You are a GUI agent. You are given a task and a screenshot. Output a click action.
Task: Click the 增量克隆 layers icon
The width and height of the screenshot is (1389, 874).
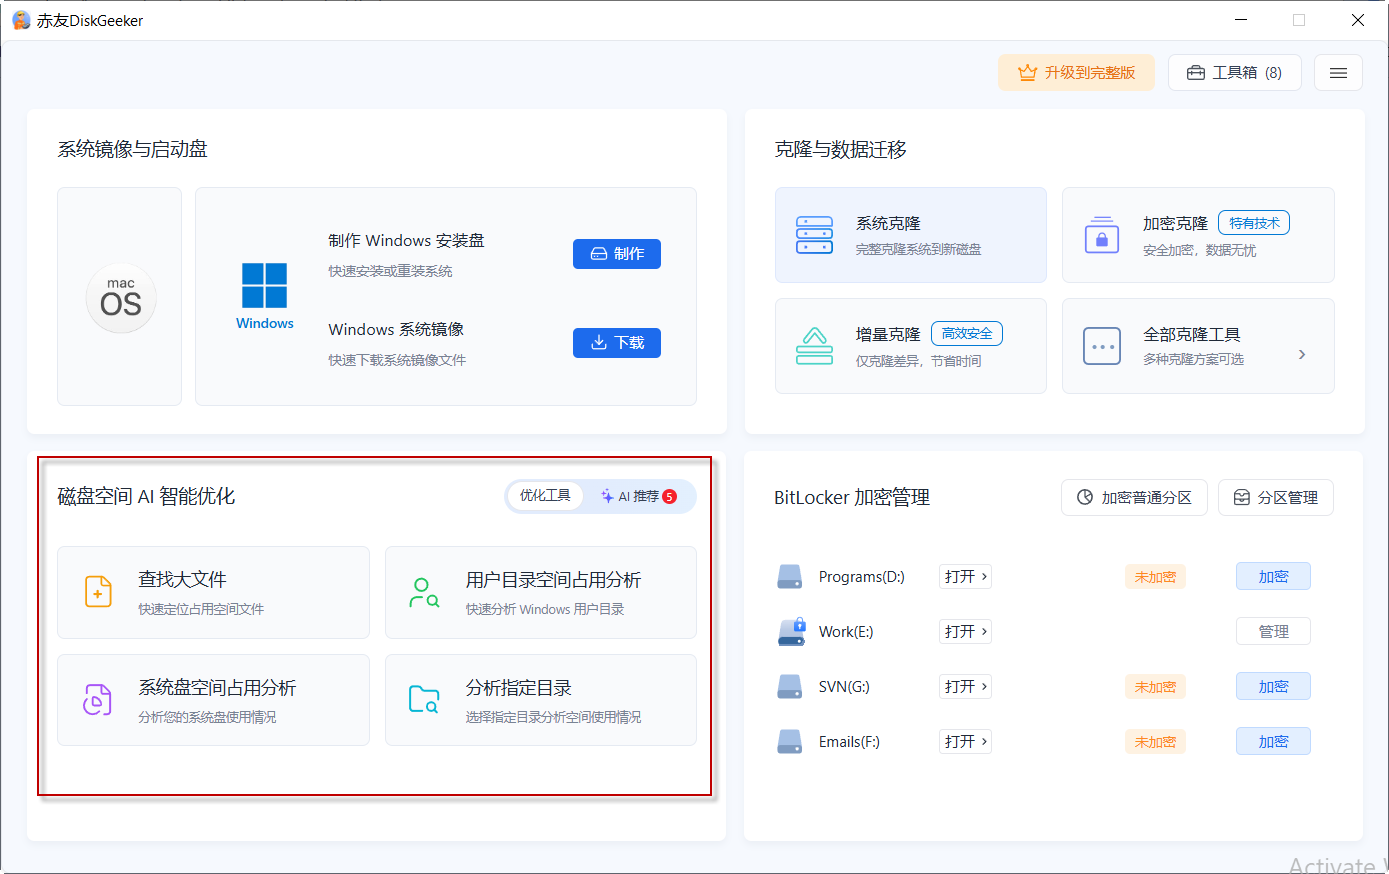[x=814, y=346]
